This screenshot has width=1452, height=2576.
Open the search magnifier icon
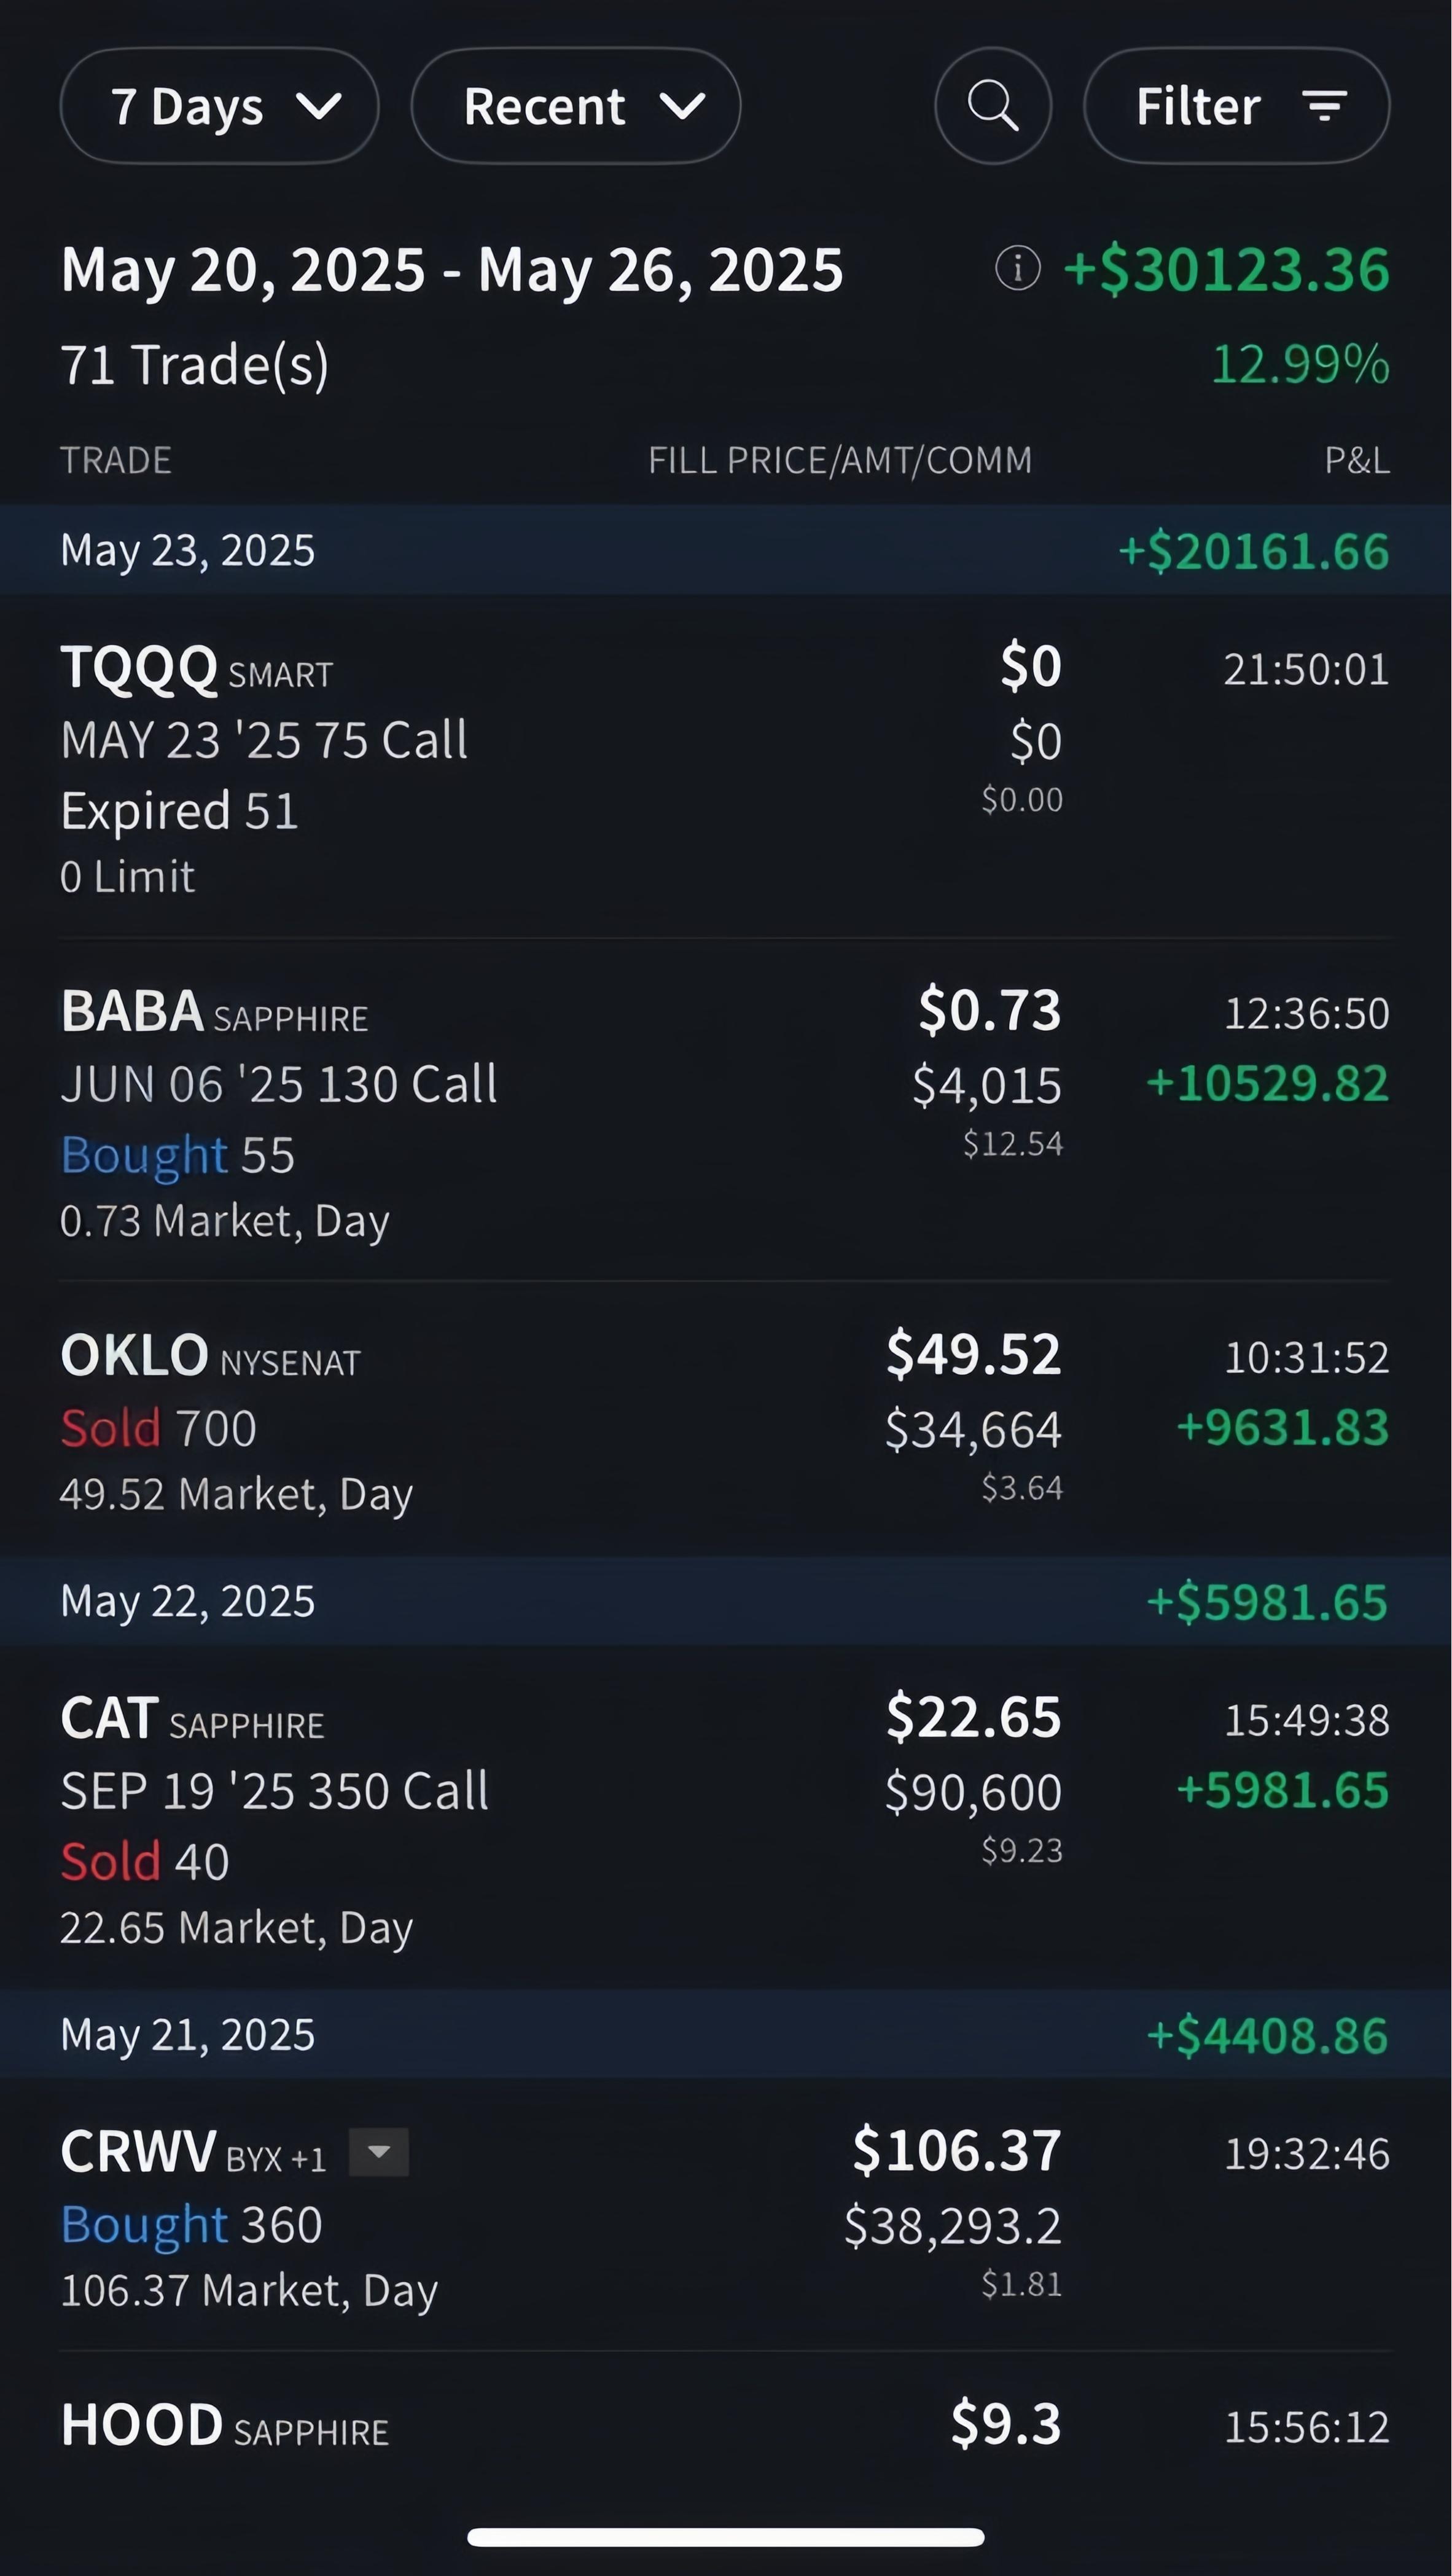[993, 106]
